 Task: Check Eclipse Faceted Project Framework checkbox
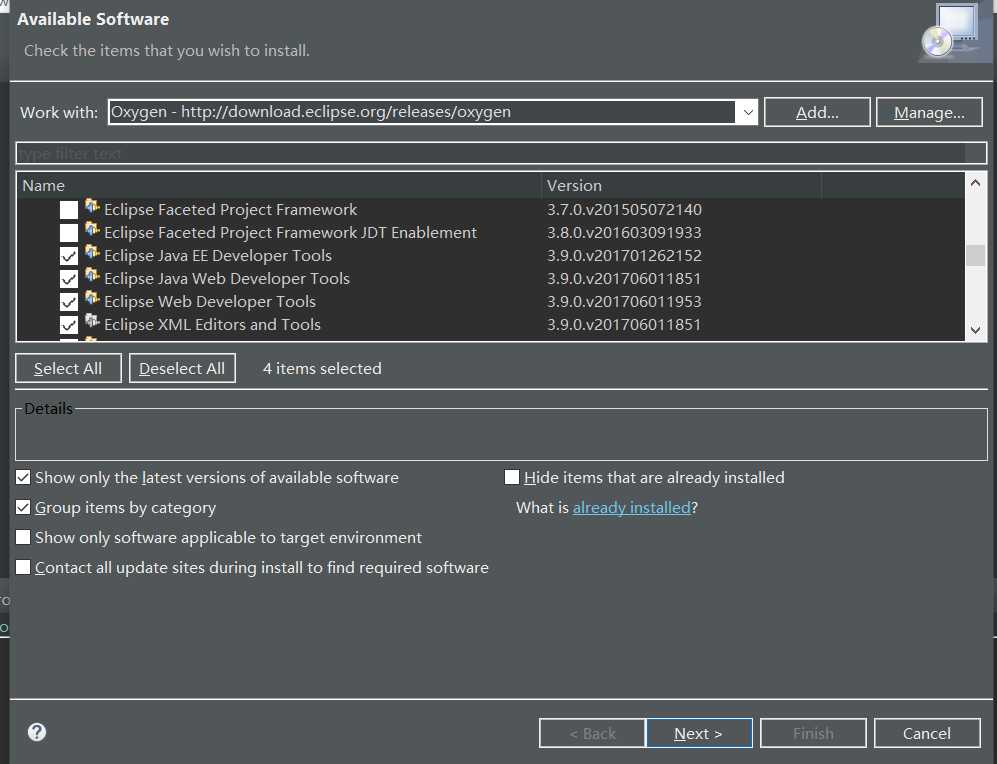click(x=69, y=210)
